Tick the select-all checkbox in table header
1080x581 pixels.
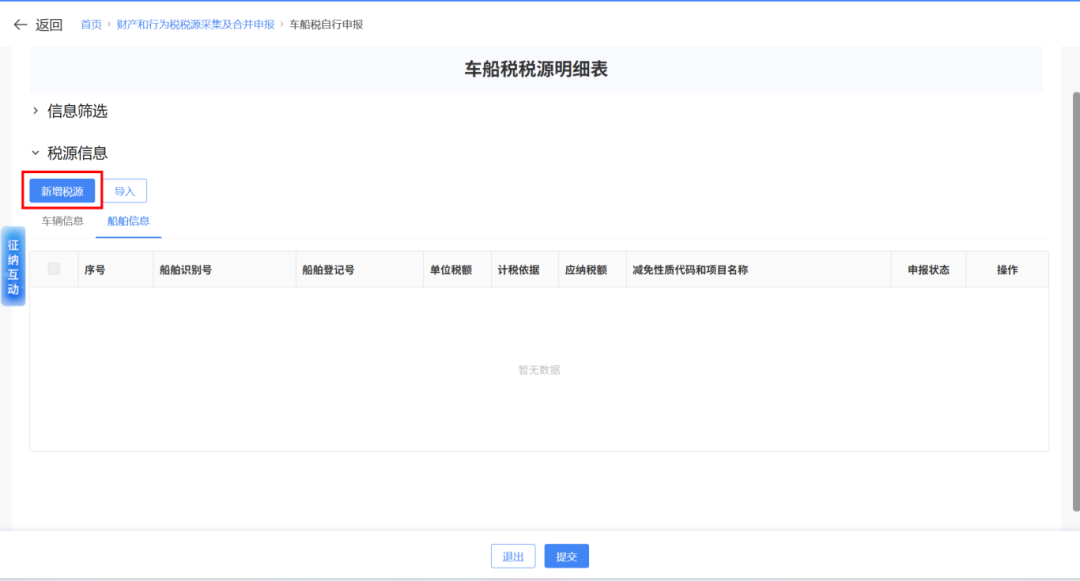pyautogui.click(x=54, y=269)
